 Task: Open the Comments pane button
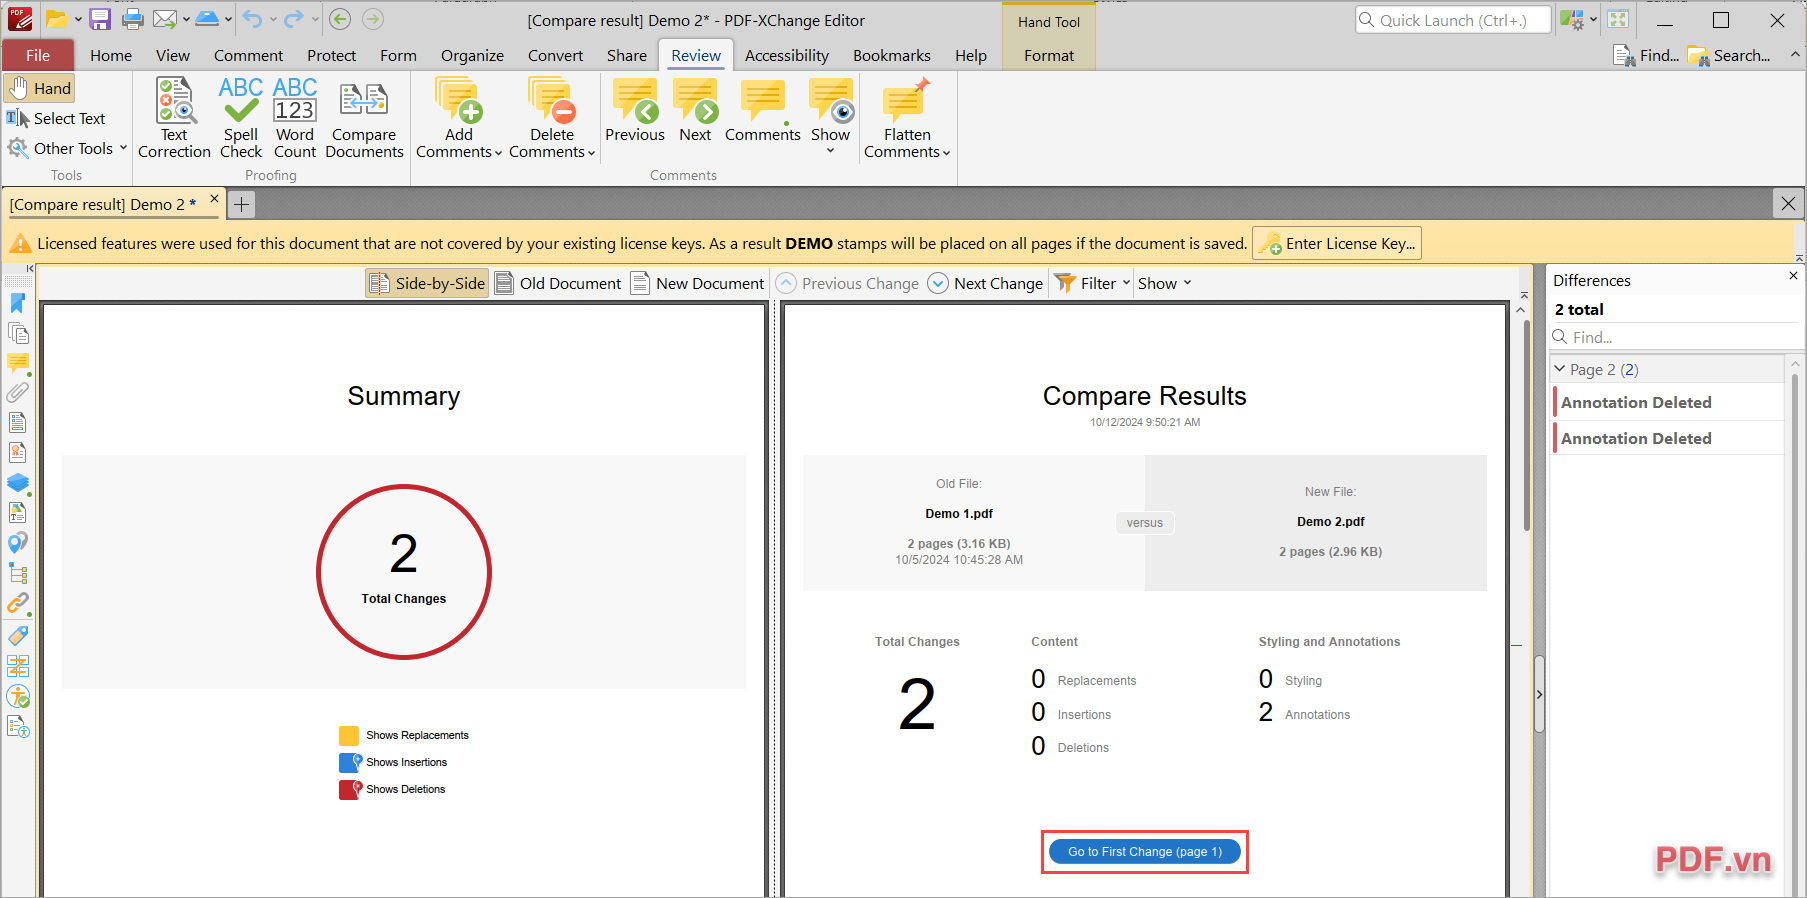(763, 110)
